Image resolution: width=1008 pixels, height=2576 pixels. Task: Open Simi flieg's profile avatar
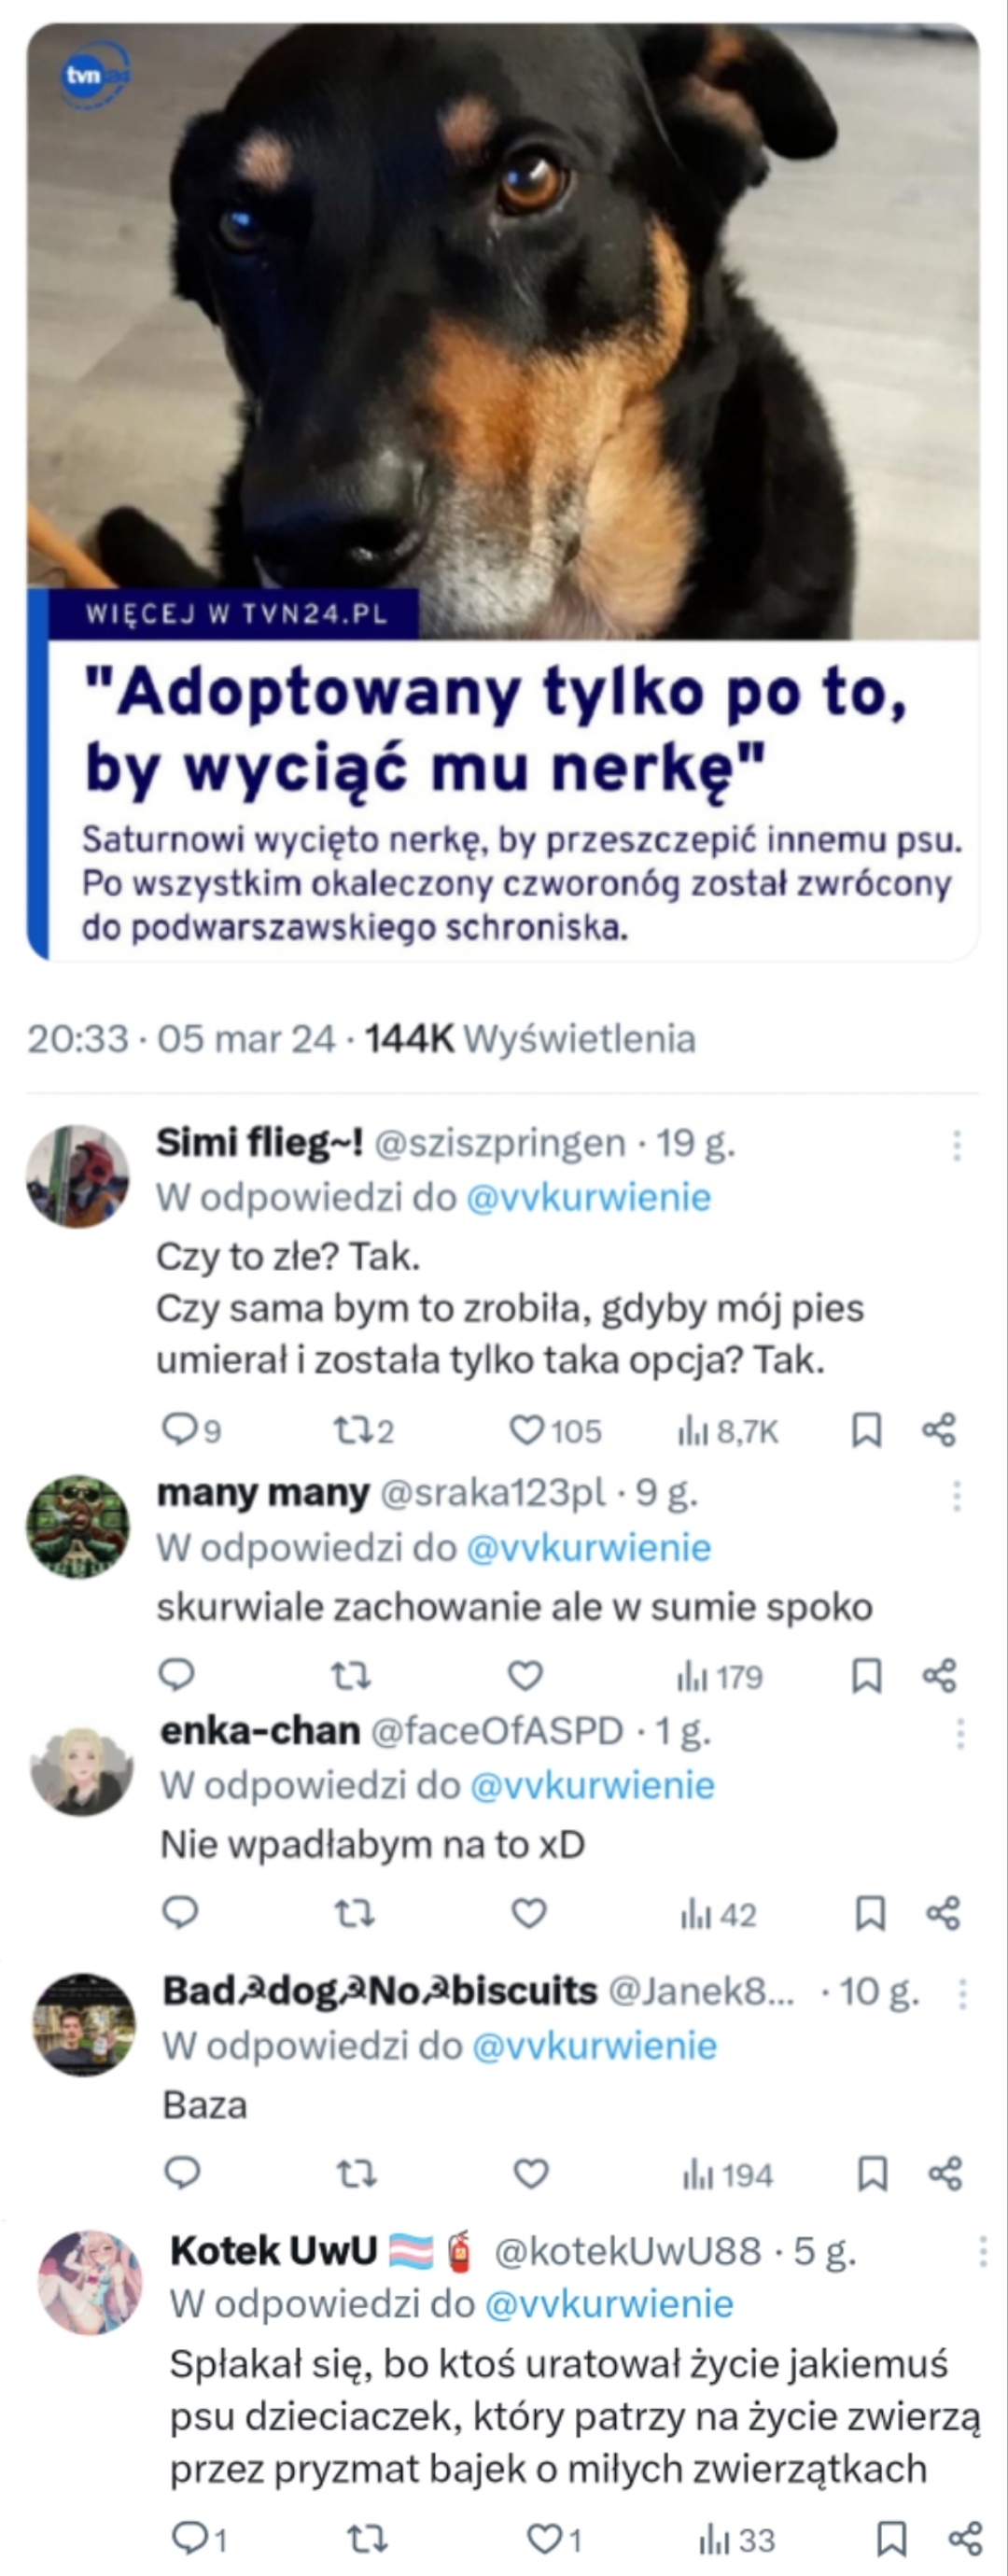coord(78,1176)
